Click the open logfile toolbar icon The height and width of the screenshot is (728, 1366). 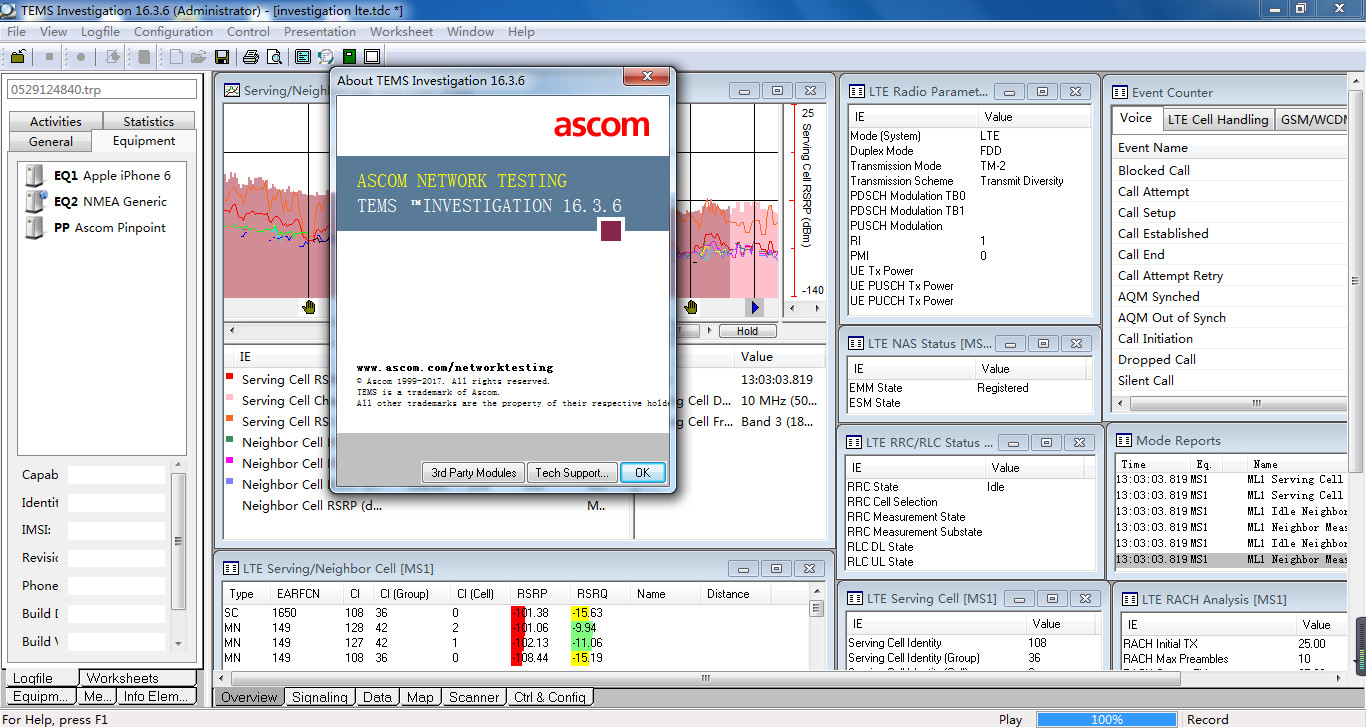click(x=19, y=56)
